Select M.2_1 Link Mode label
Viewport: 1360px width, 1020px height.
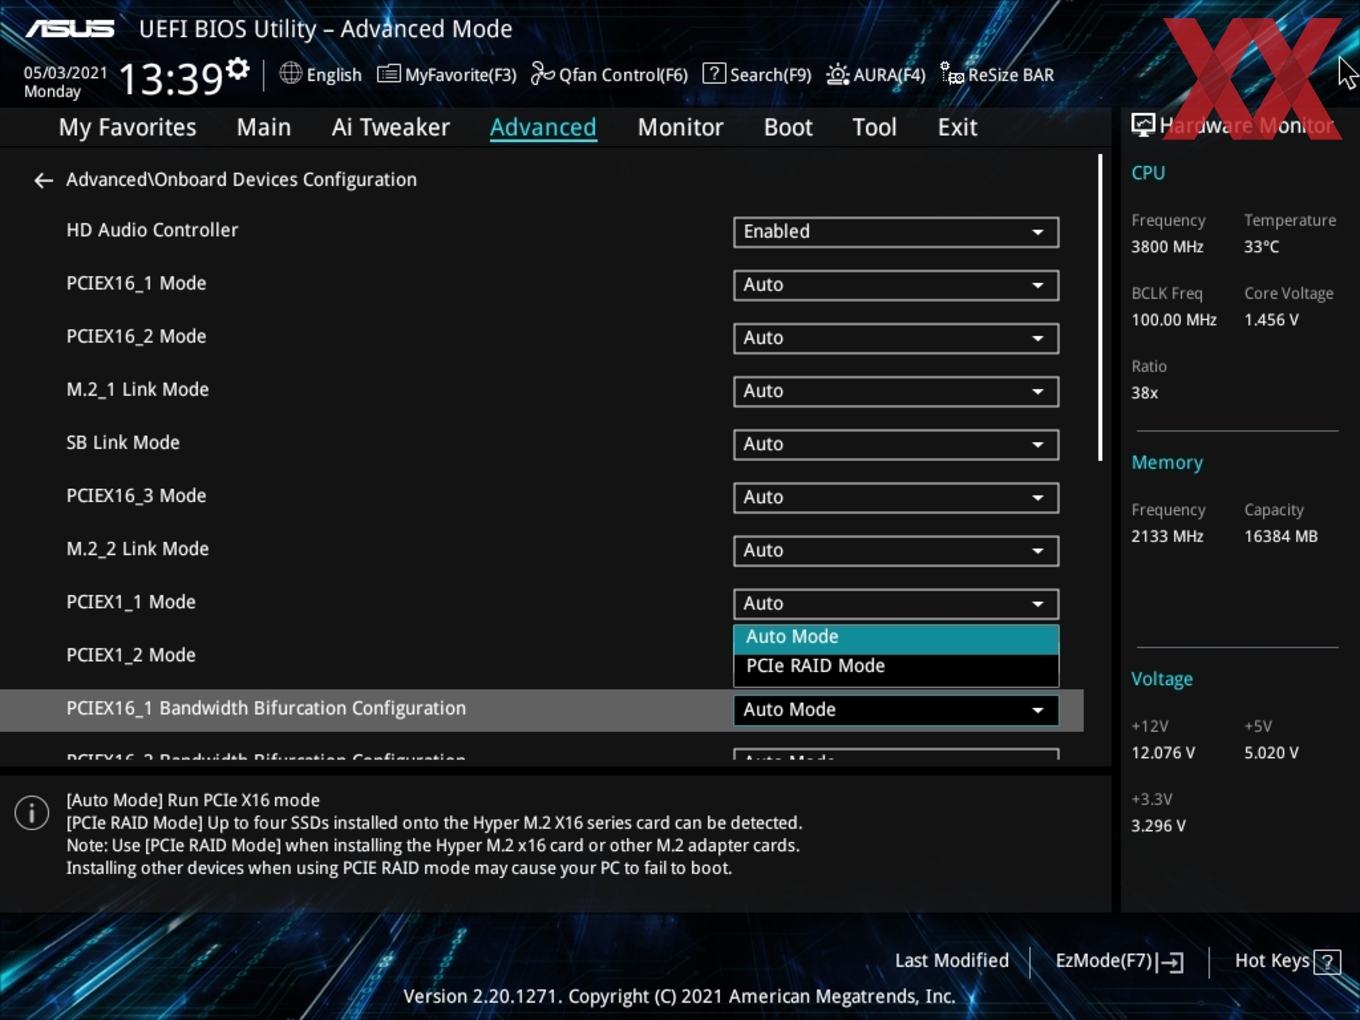click(138, 389)
